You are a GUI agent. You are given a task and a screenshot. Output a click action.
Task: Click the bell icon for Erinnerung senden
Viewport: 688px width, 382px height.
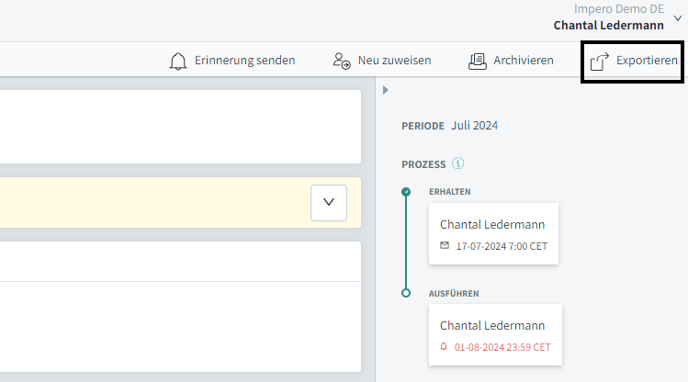pos(178,61)
